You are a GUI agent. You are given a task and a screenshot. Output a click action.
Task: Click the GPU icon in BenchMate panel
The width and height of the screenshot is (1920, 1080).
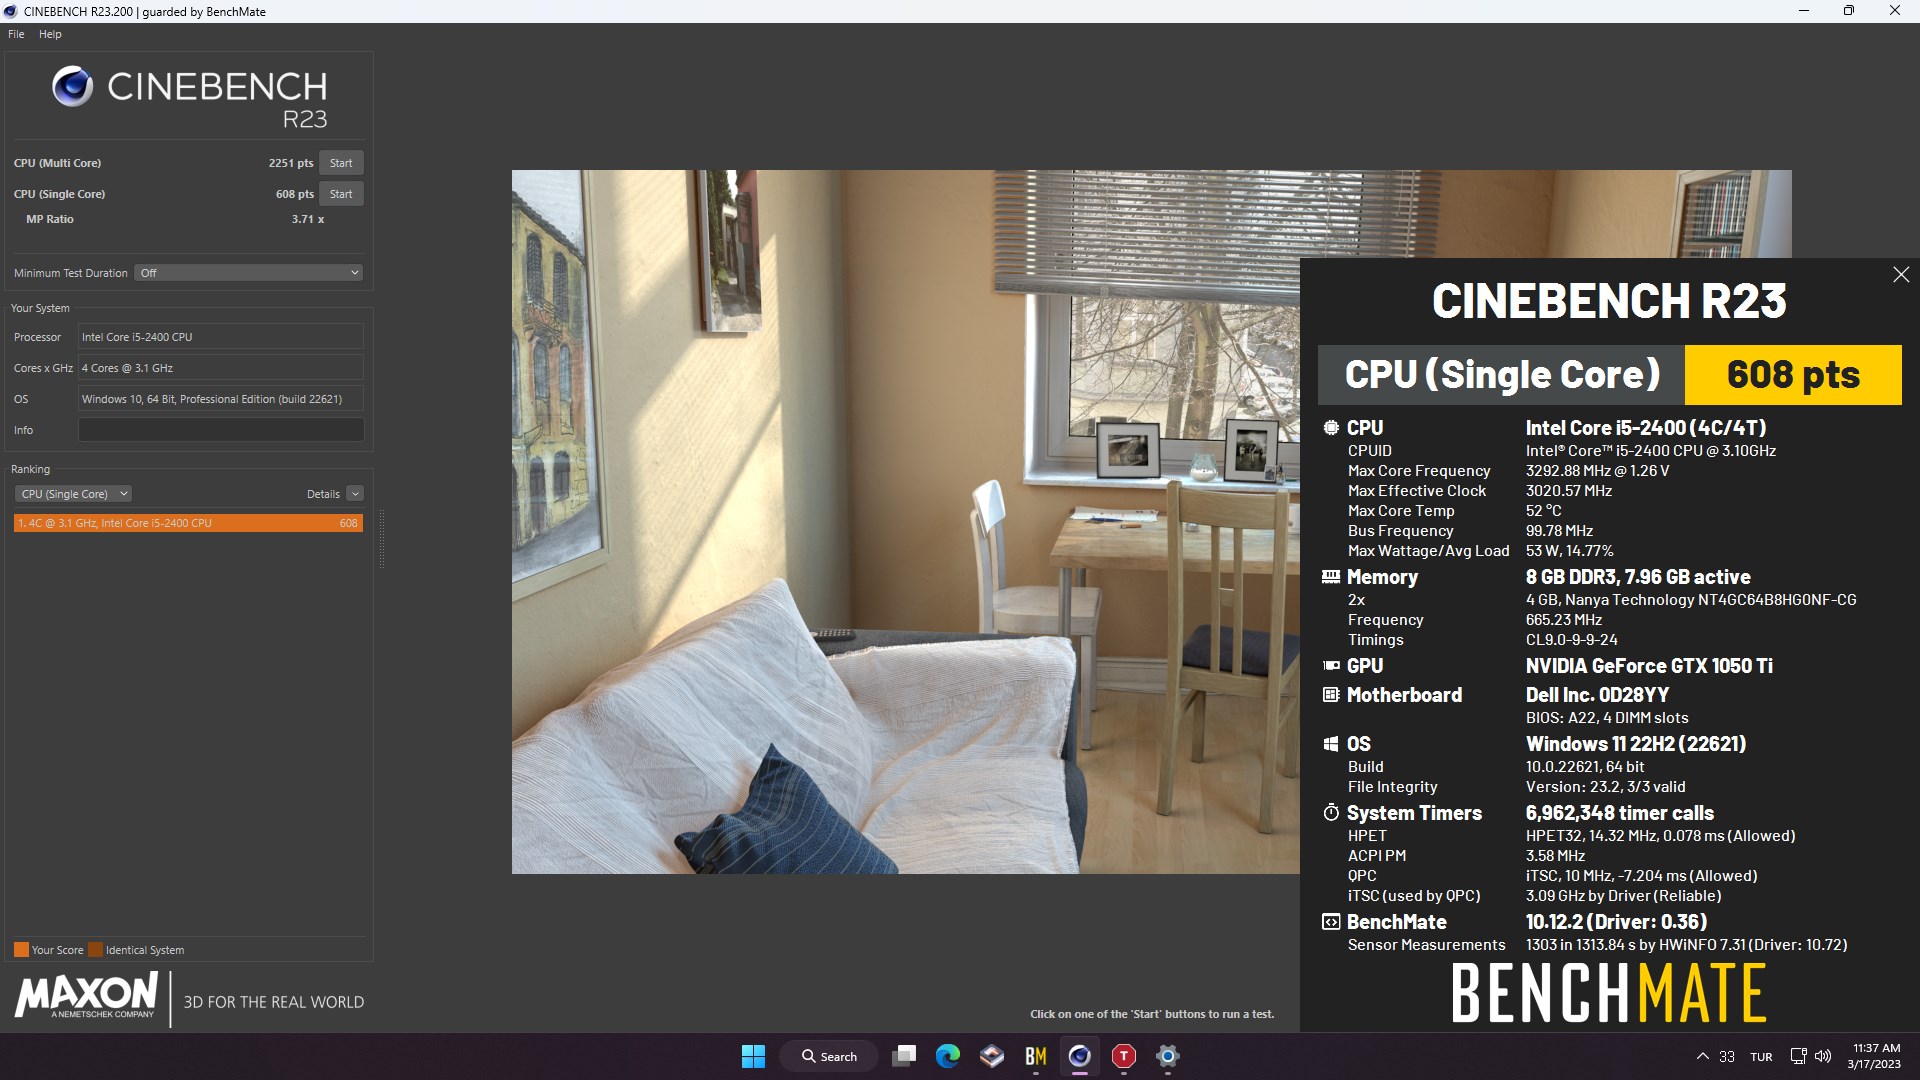1331,666
